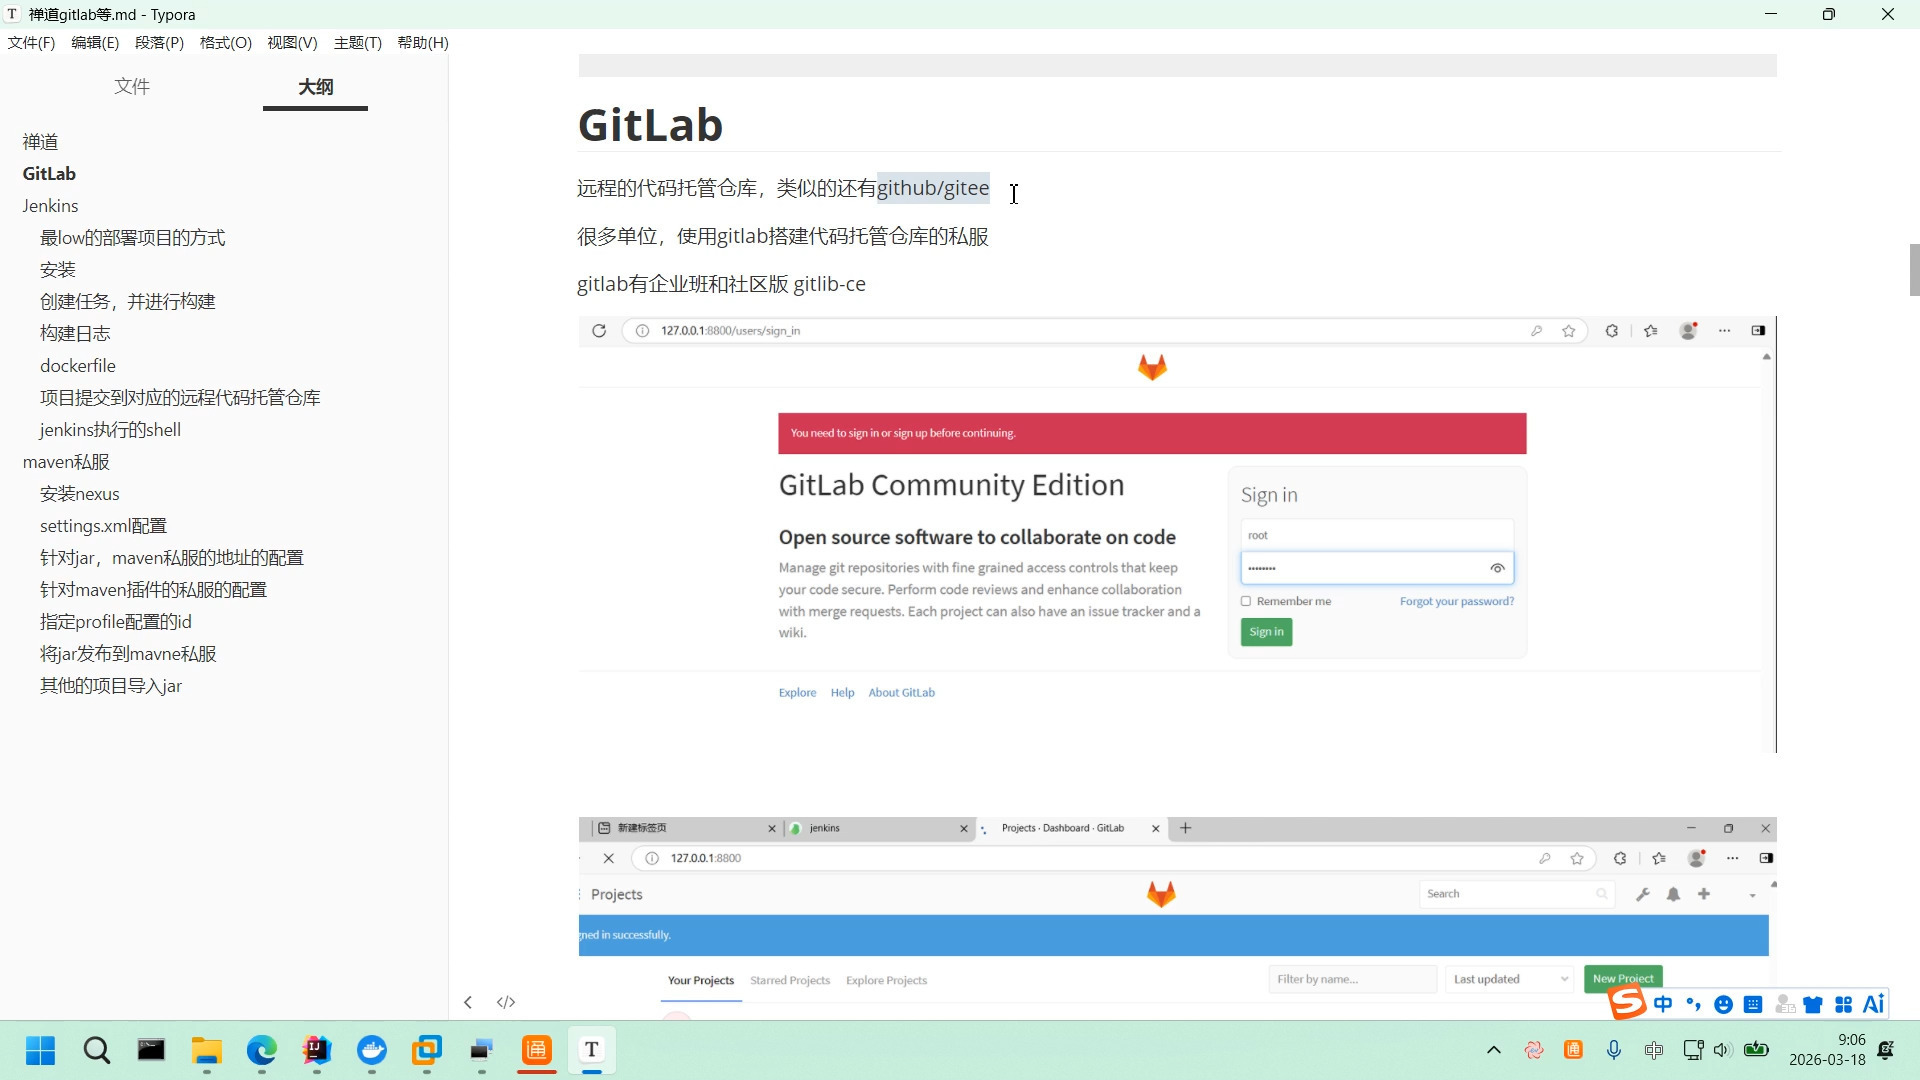Open the 主题(T) menu
Viewport: 1920px width, 1080px height.
[x=357, y=43]
